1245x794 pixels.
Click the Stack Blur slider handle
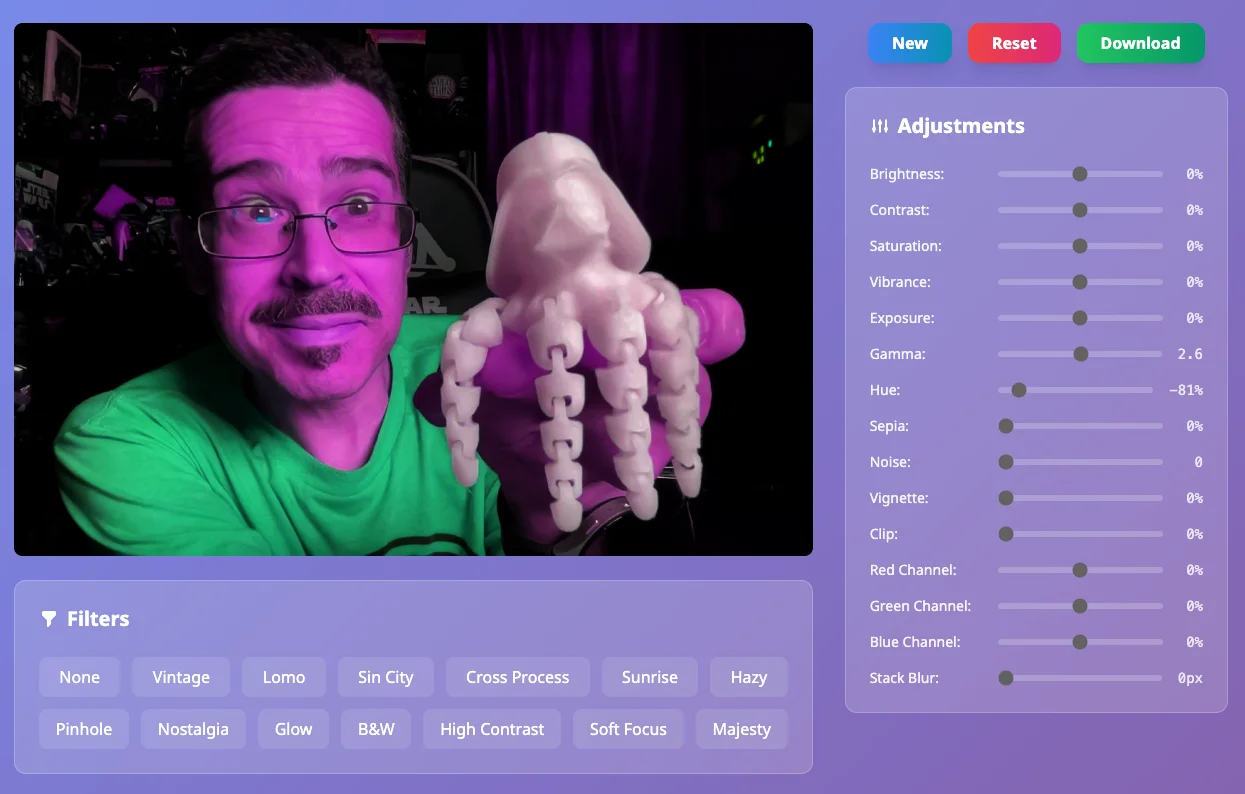coord(1006,678)
